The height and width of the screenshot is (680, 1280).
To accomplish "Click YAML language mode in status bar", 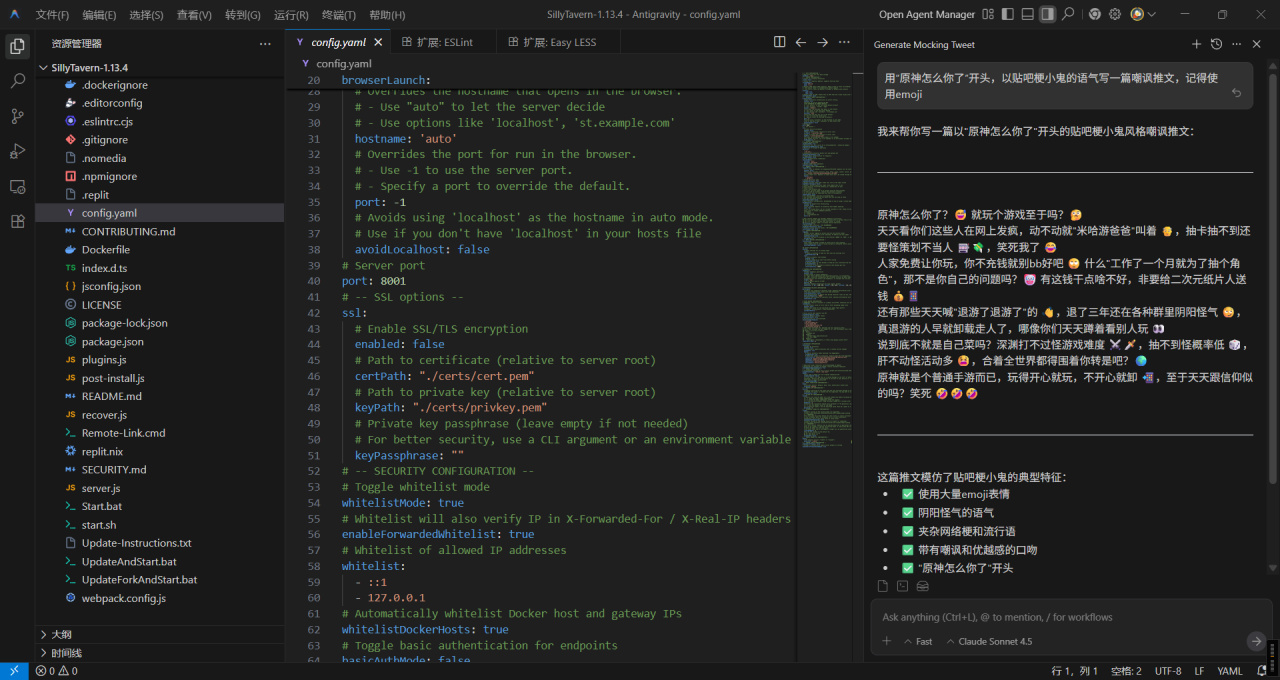I will pyautogui.click(x=1230, y=671).
